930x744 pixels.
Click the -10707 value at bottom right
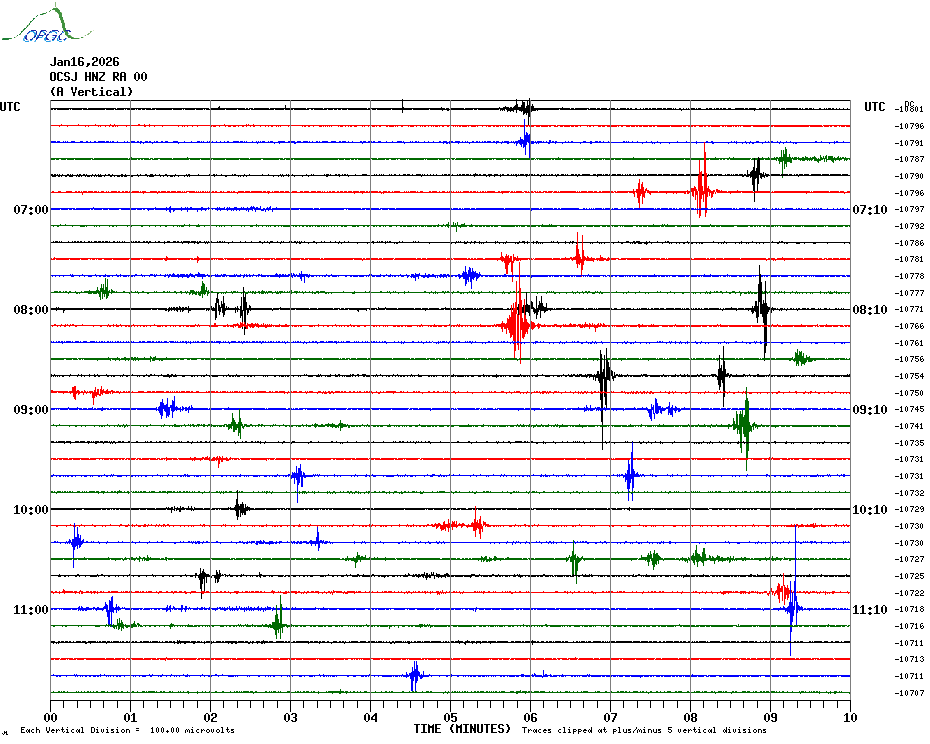[910, 693]
